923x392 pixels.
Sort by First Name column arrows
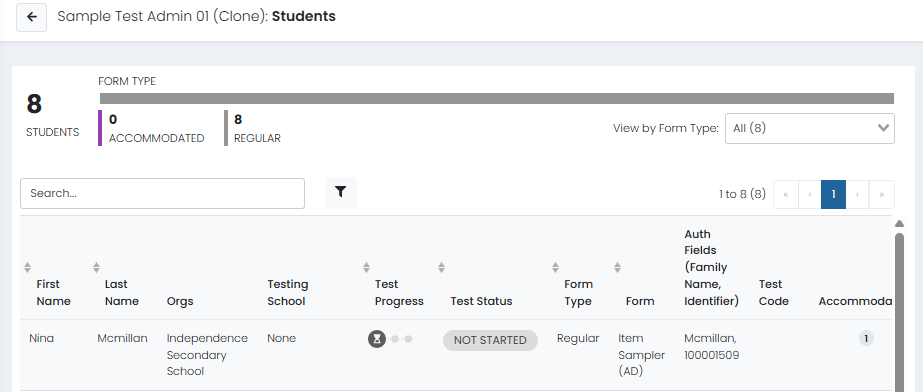27,268
